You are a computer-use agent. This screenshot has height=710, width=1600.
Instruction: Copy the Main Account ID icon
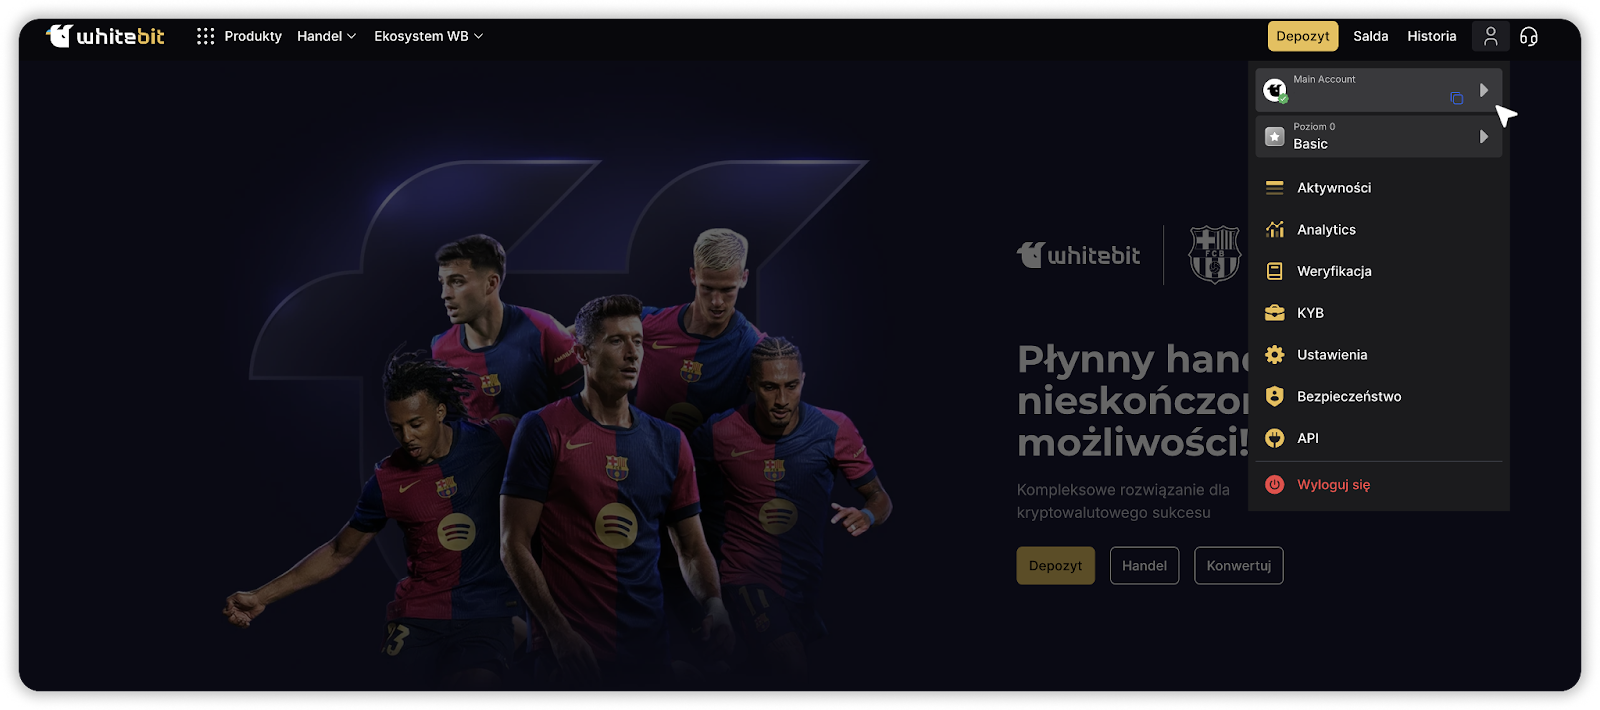pyautogui.click(x=1456, y=98)
